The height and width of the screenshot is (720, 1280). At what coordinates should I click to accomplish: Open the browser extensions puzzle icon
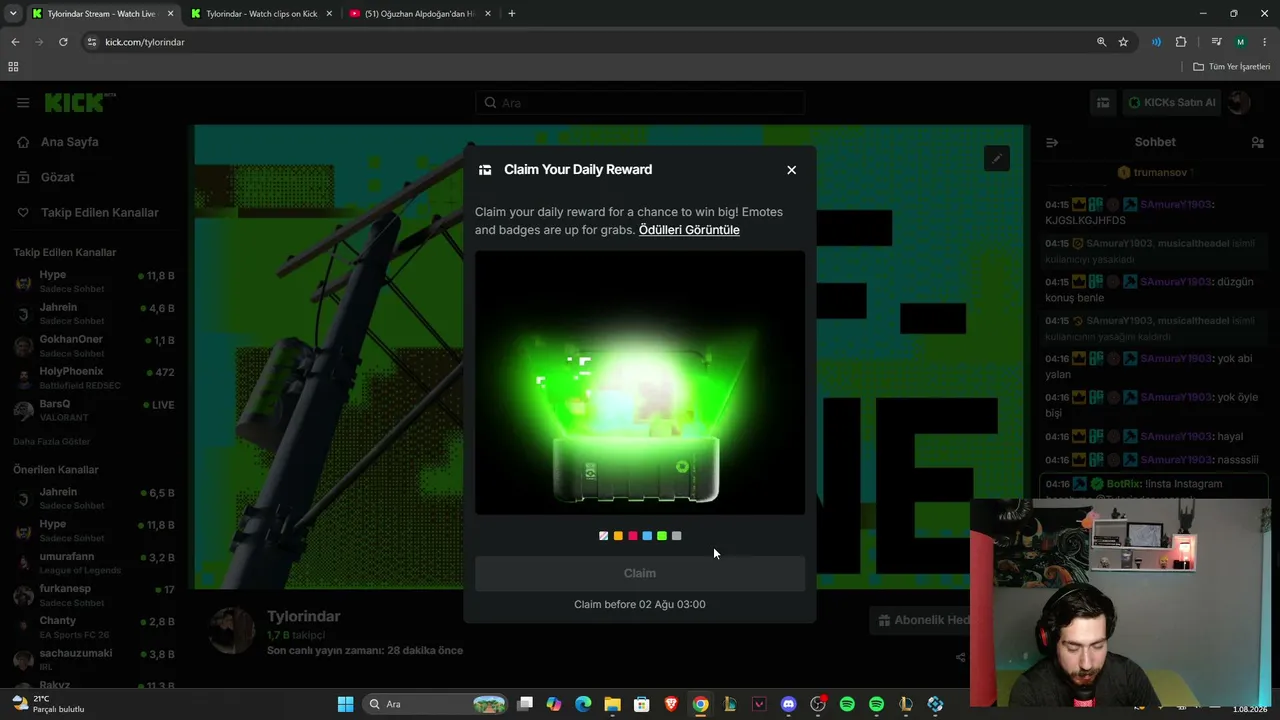point(1181,42)
